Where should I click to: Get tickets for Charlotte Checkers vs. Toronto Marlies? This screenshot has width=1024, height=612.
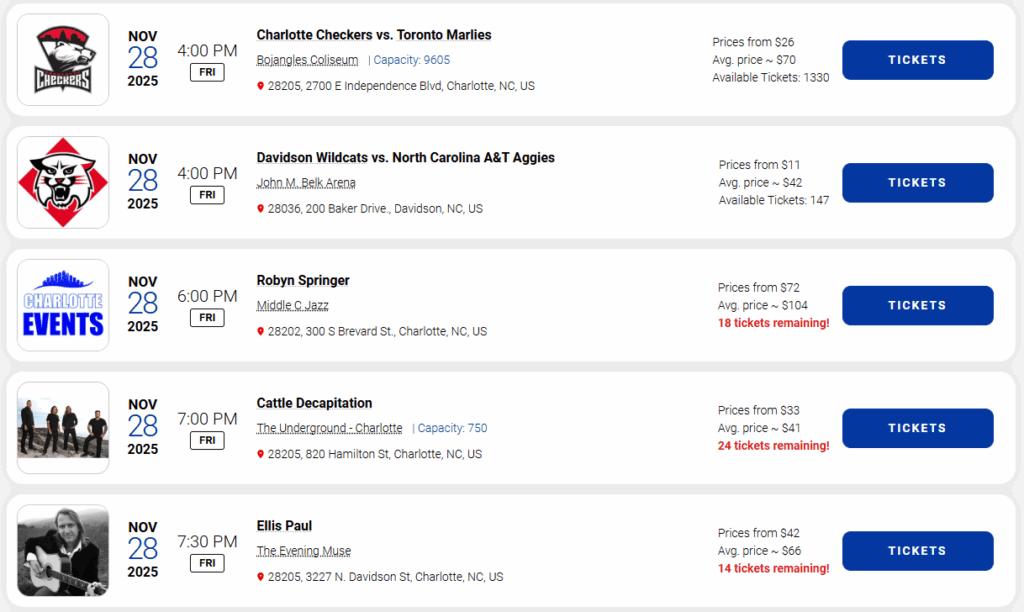[917, 60]
